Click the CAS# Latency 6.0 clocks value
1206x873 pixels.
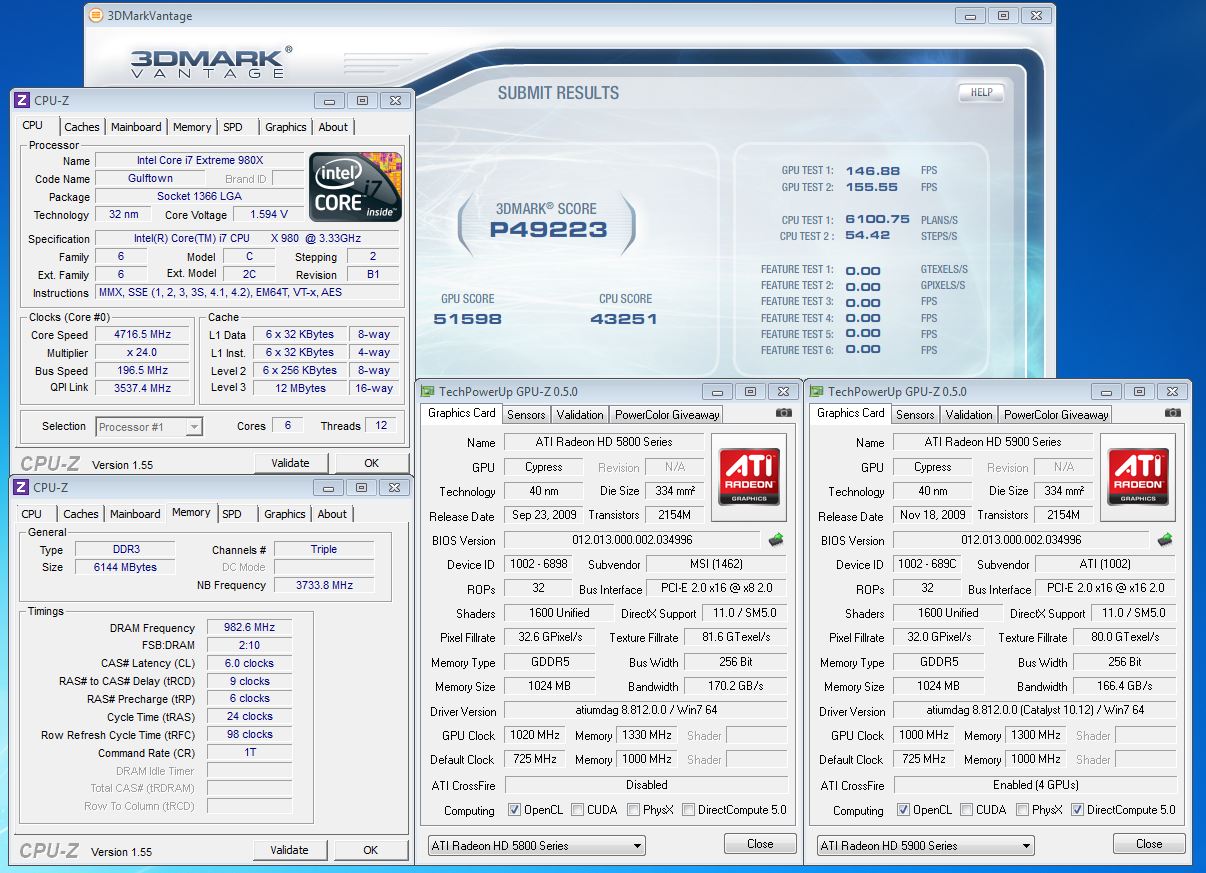[250, 663]
